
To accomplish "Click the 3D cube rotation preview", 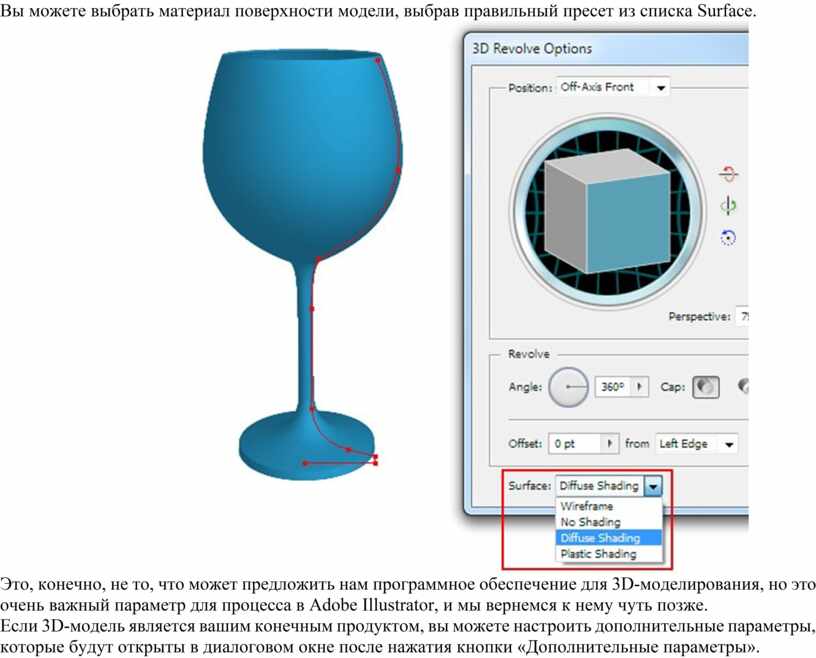I will click(x=607, y=211).
